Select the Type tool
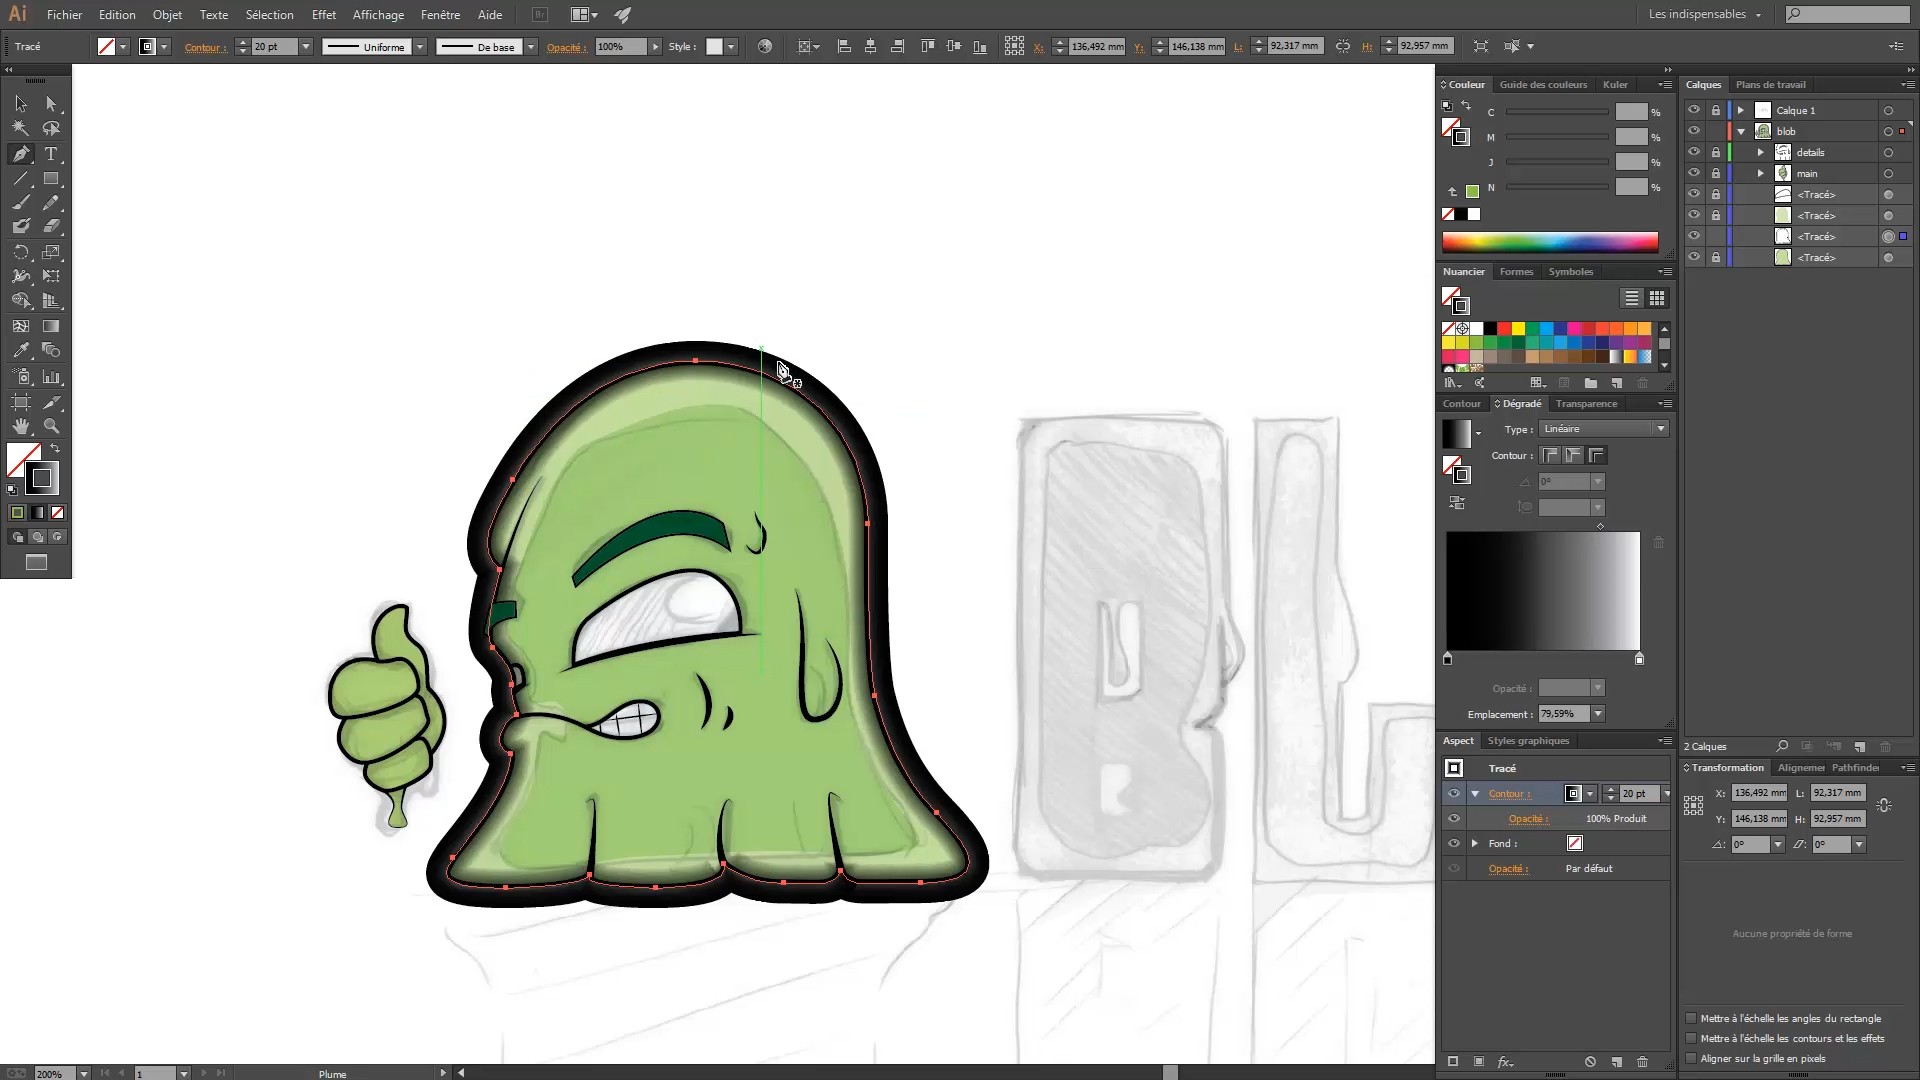 (51, 154)
